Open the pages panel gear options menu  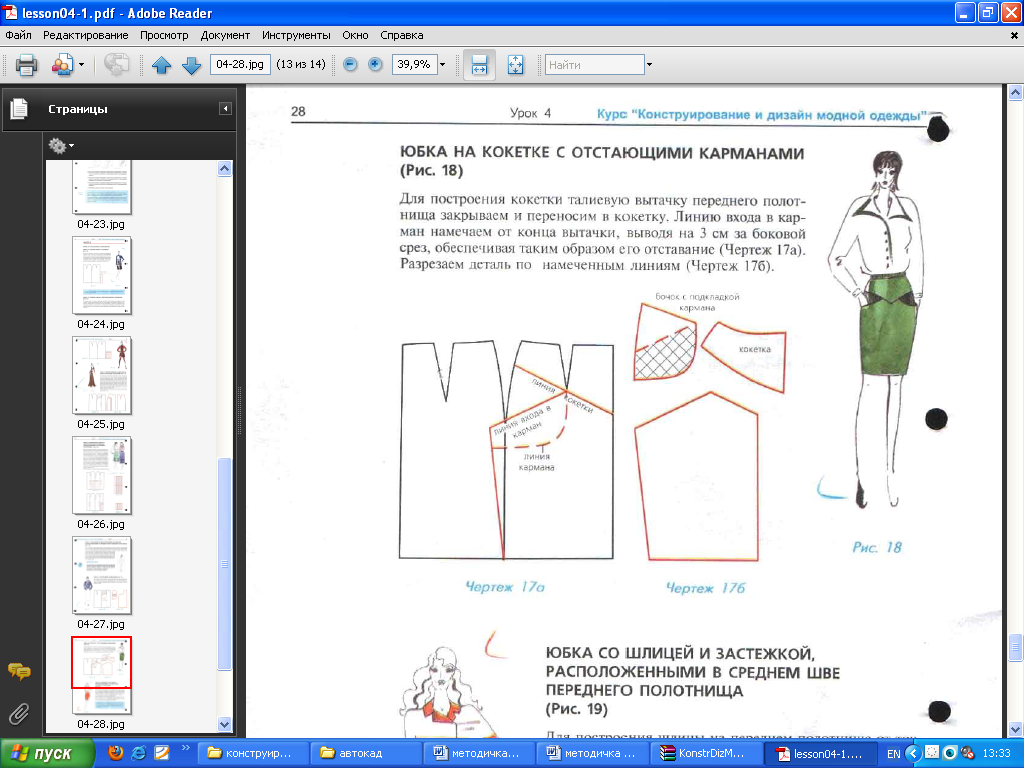coord(61,146)
